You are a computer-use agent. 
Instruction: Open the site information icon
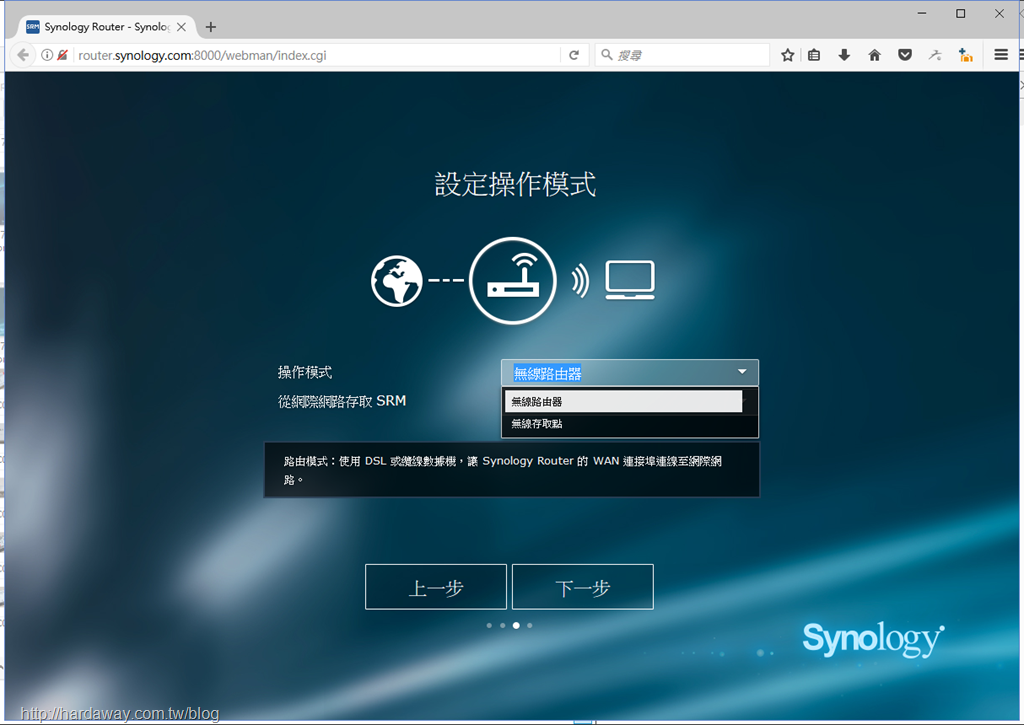(46, 56)
